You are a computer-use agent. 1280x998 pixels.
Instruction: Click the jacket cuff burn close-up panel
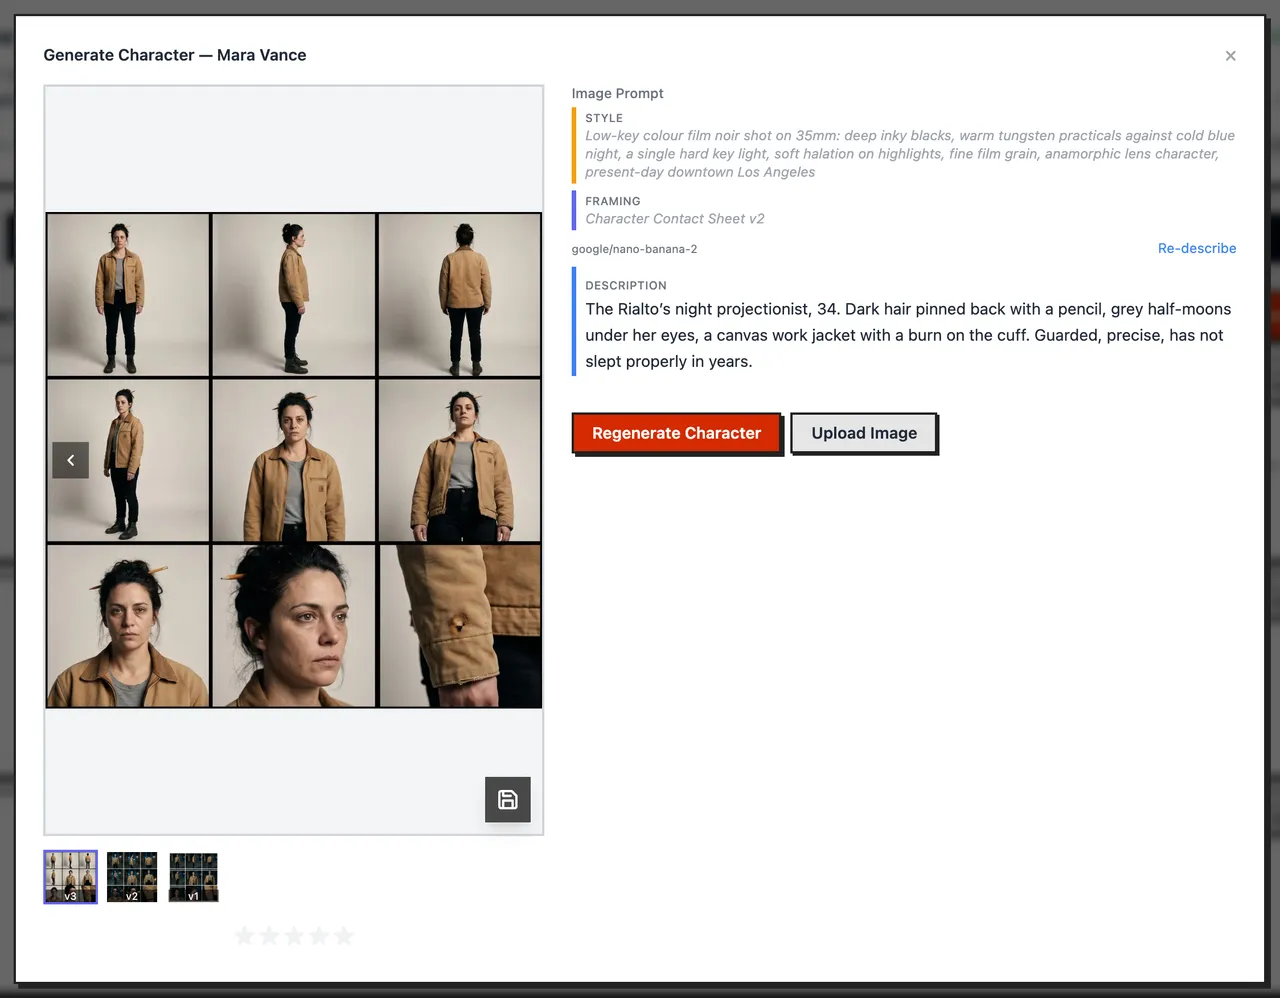[460, 626]
